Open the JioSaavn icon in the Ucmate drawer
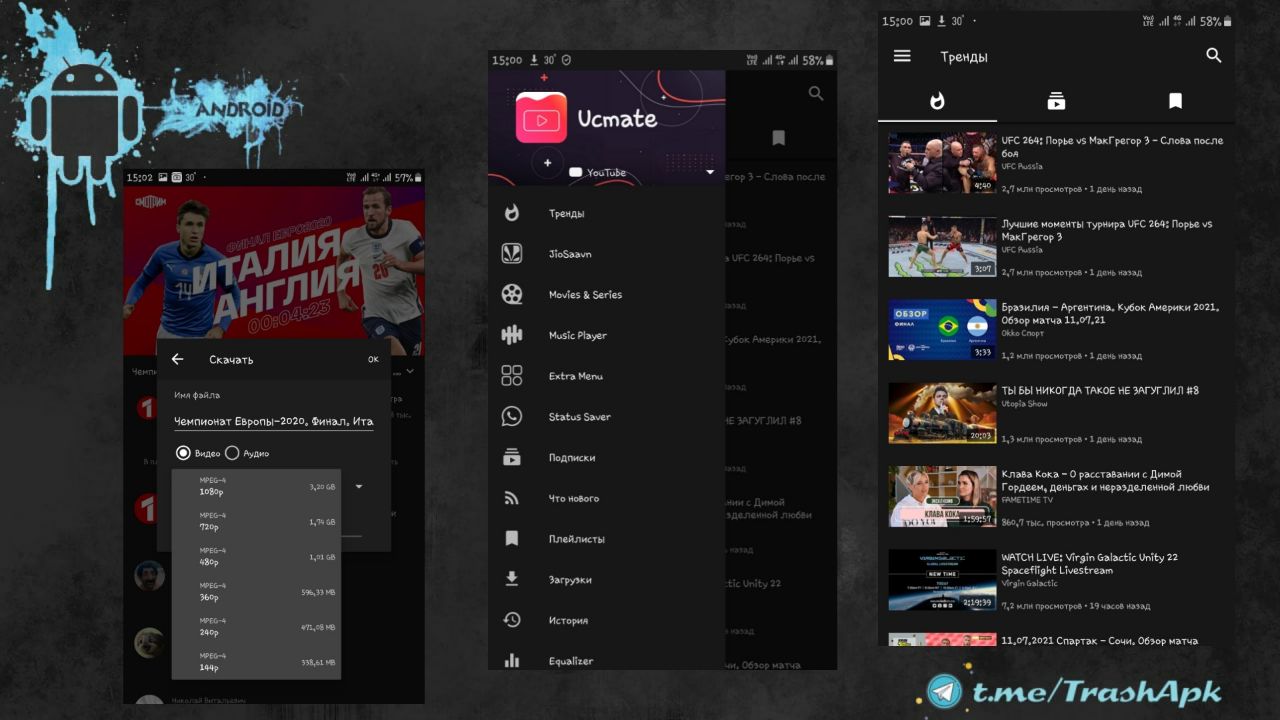The image size is (1280, 720). tap(512, 254)
